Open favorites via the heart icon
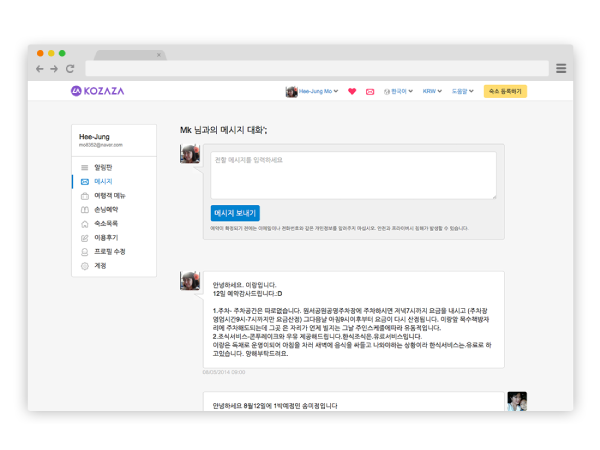 pos(352,91)
